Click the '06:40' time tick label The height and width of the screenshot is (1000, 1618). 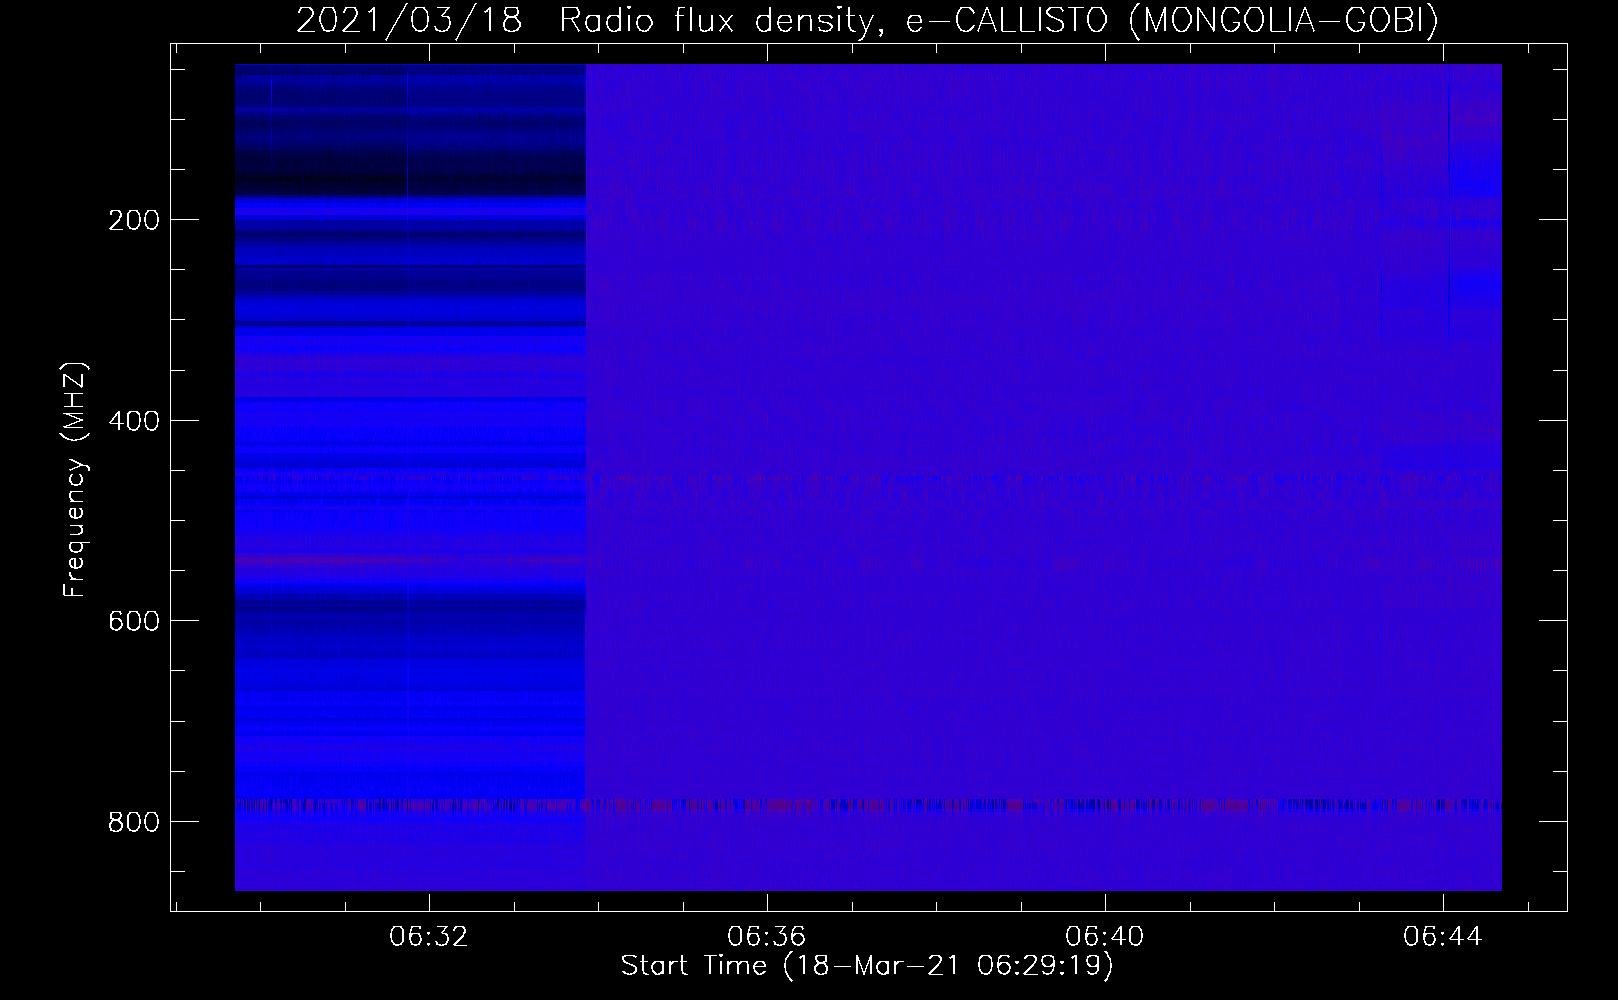tap(1105, 937)
